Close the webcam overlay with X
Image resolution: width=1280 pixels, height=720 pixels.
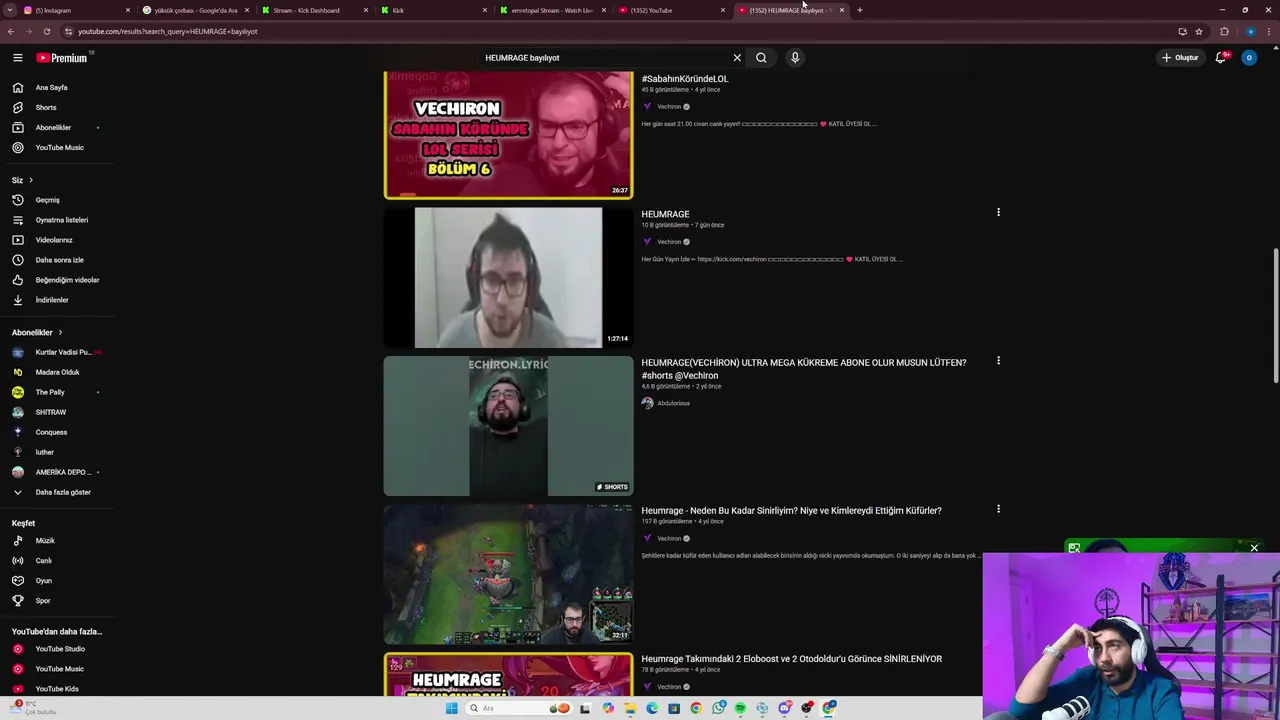point(1254,548)
